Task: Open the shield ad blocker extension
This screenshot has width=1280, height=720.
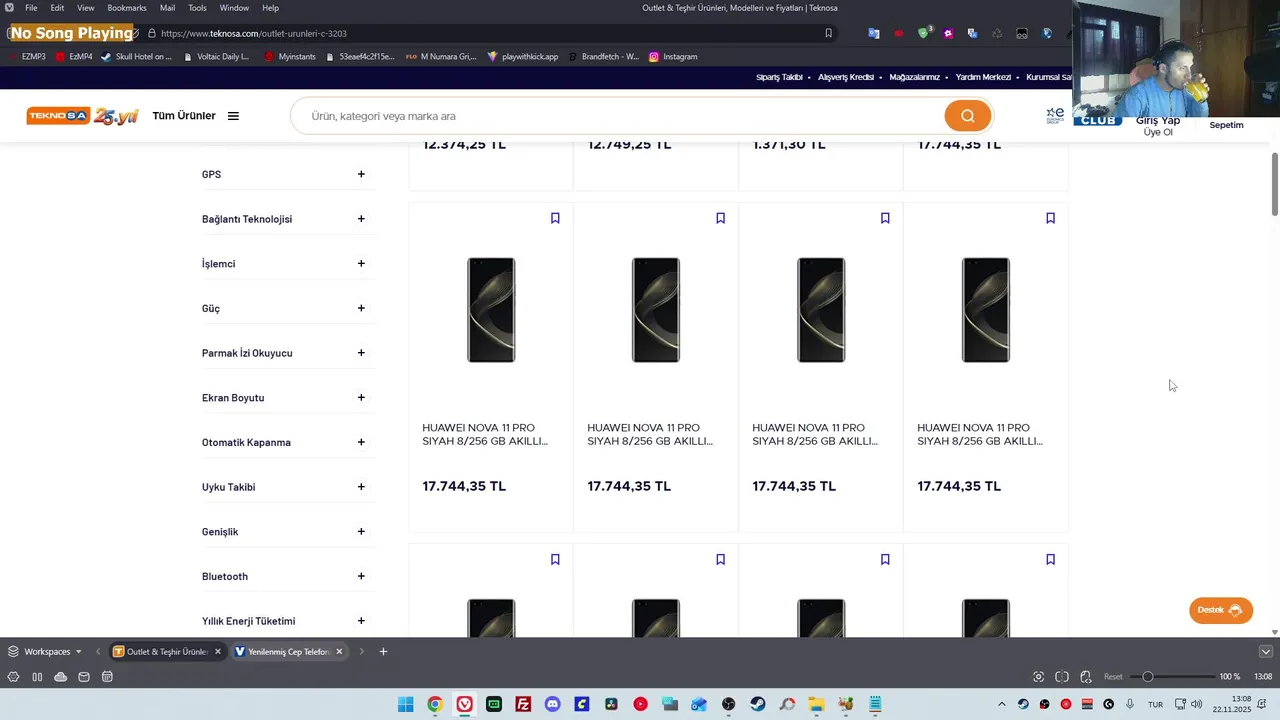Action: point(924,33)
